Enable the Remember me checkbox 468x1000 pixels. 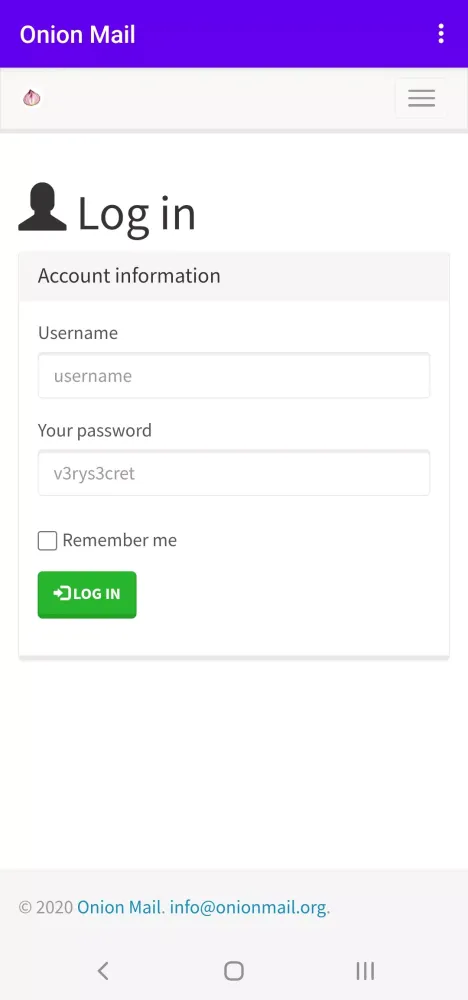(x=47, y=541)
